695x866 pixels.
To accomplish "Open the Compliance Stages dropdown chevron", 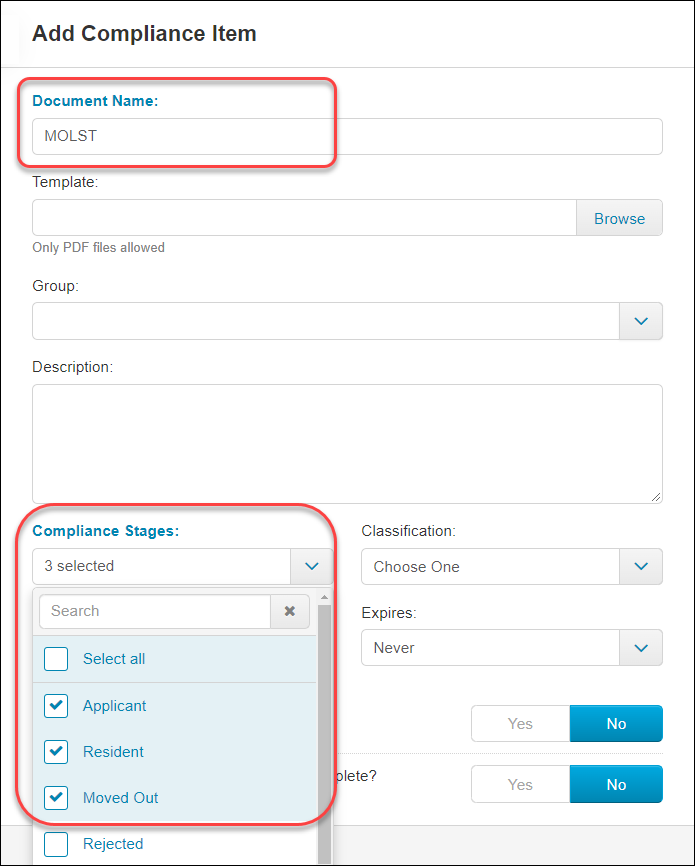I will [x=312, y=566].
